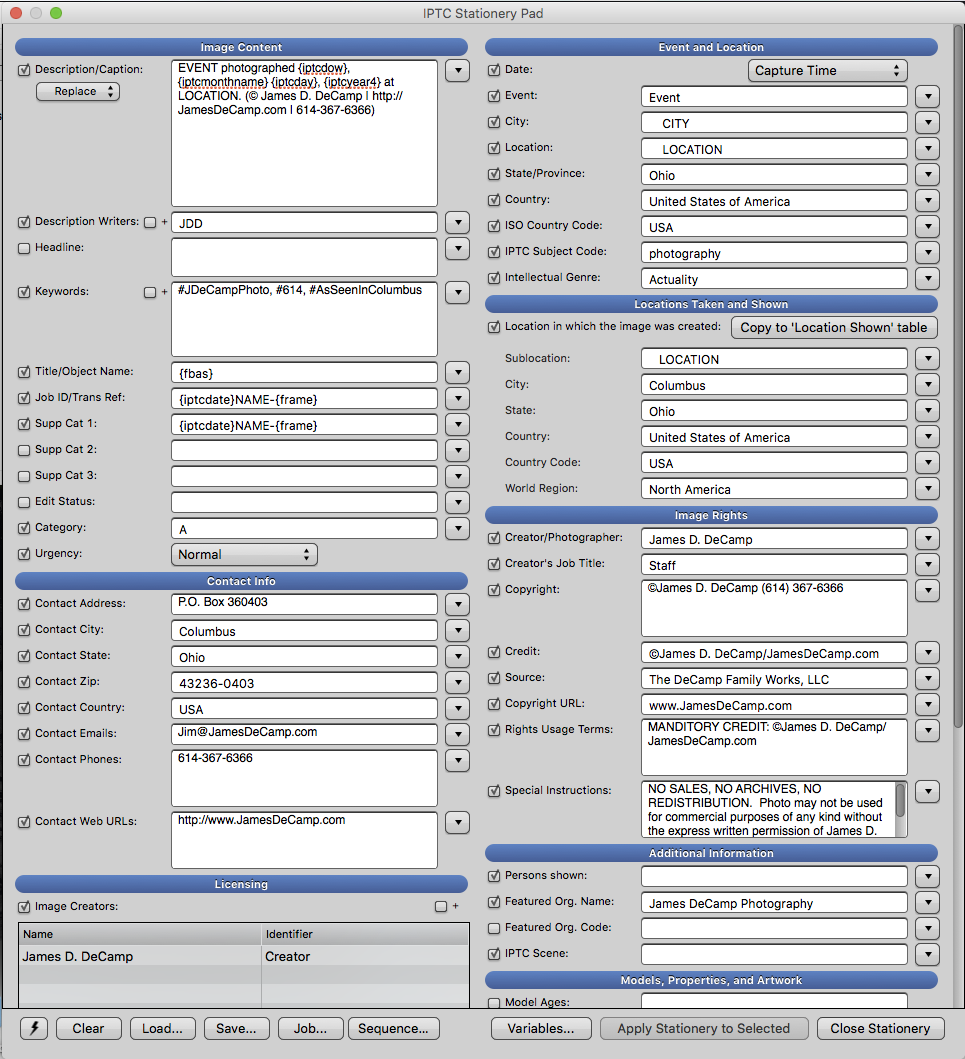The width and height of the screenshot is (965, 1059).
Task: Toggle the Keywords checkbox
Action: pyautogui.click(x=24, y=292)
